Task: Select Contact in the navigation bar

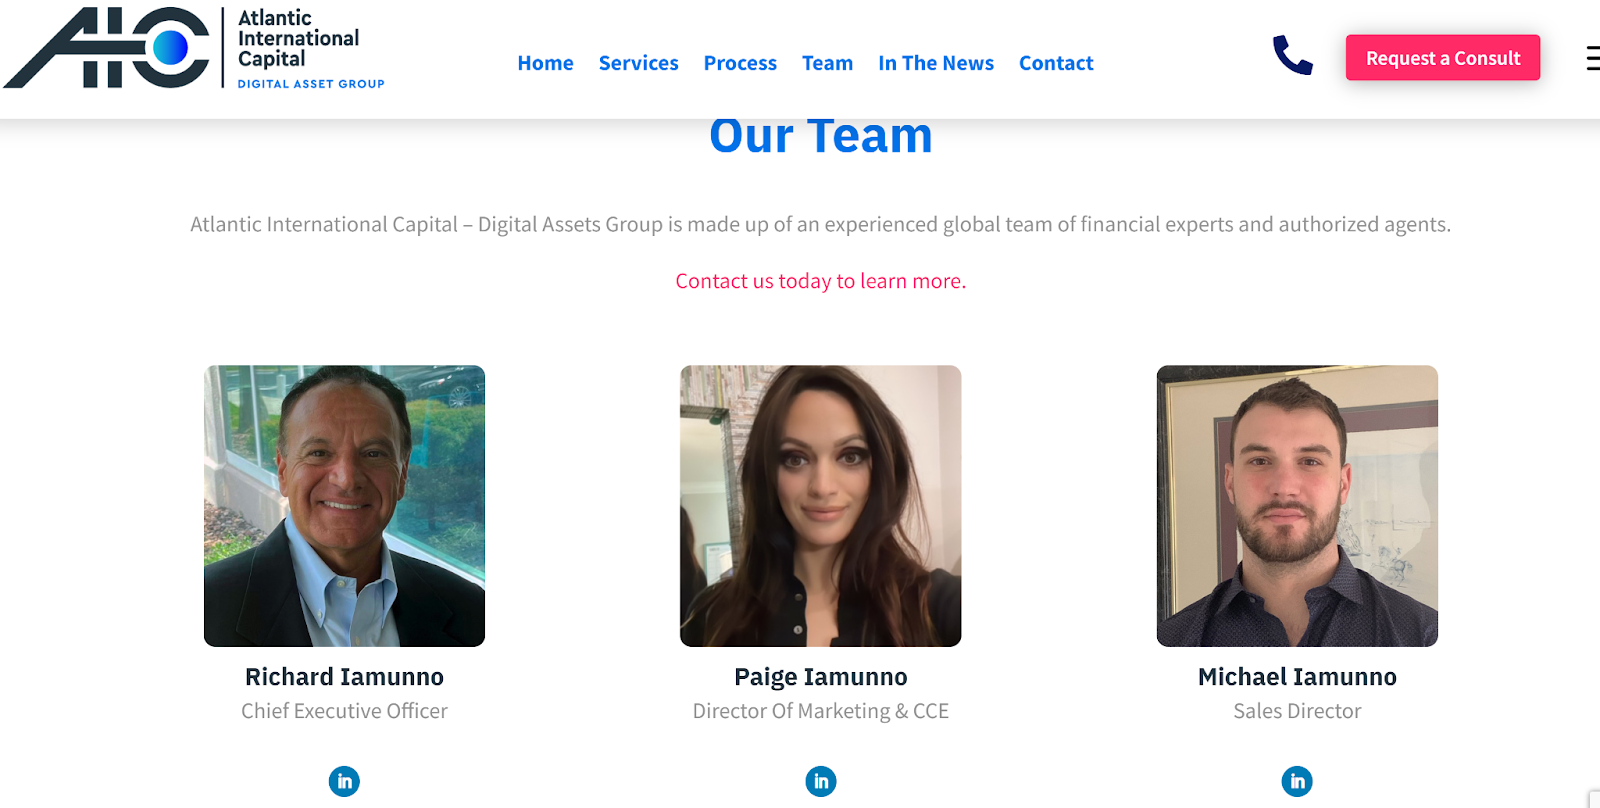Action: click(x=1056, y=63)
